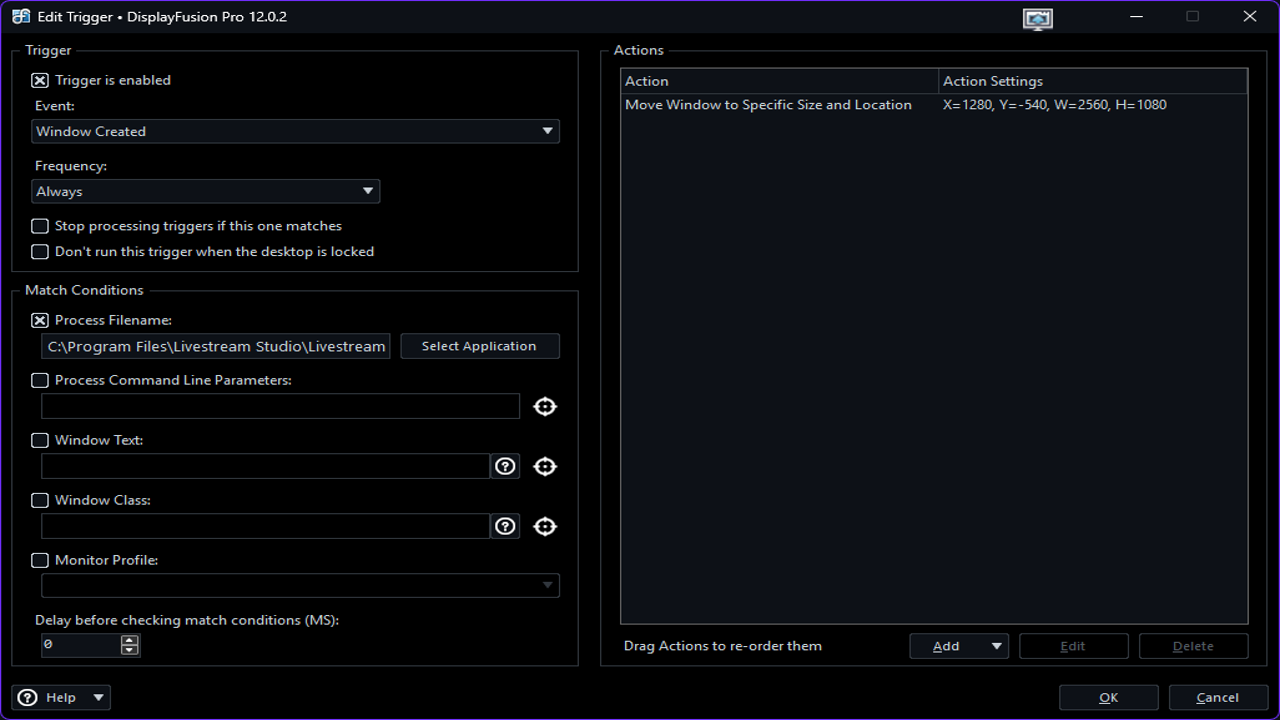Open the Frequency dropdown showing Always

click(x=205, y=191)
